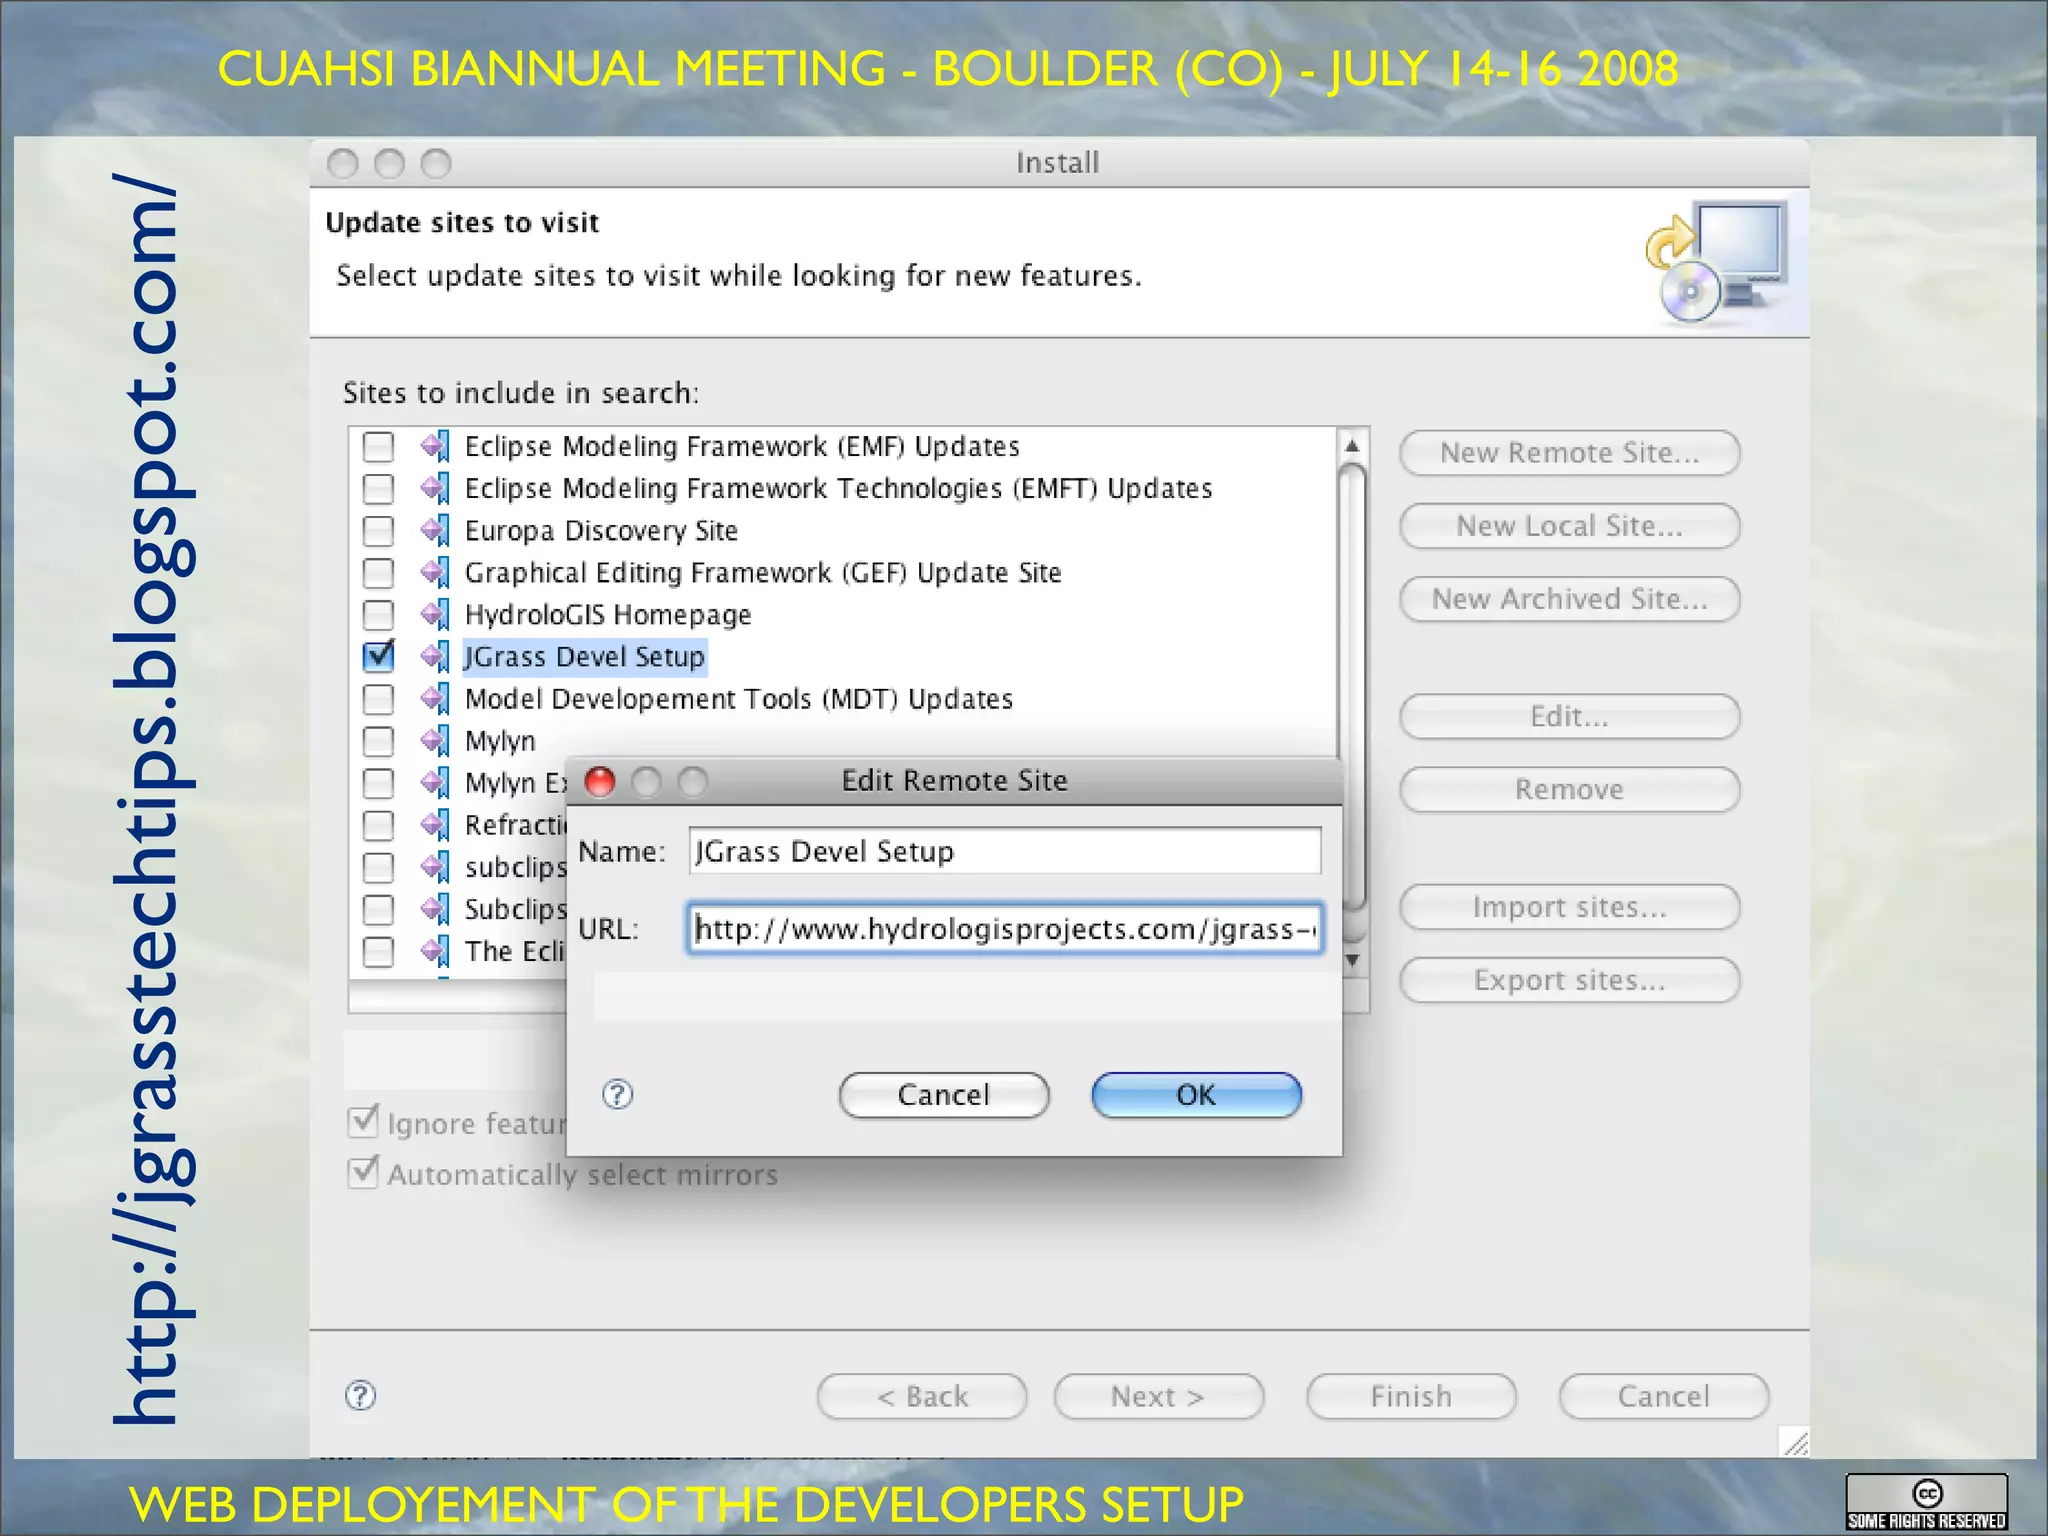The width and height of the screenshot is (2048, 1536).
Task: Uncheck the JGrass Devel Setup checkbox
Action: pos(379,656)
